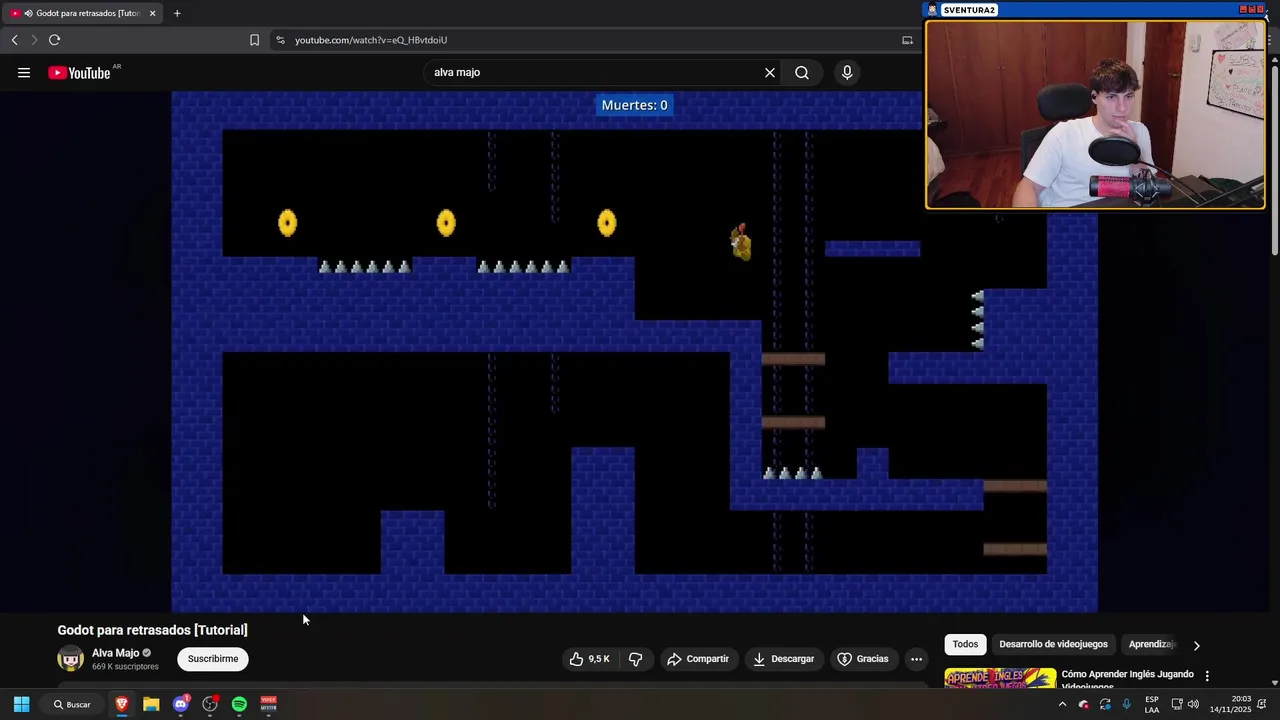This screenshot has height=720, width=1280.
Task: Select the Desarrollo de videojuegos chip
Action: coord(1053,645)
